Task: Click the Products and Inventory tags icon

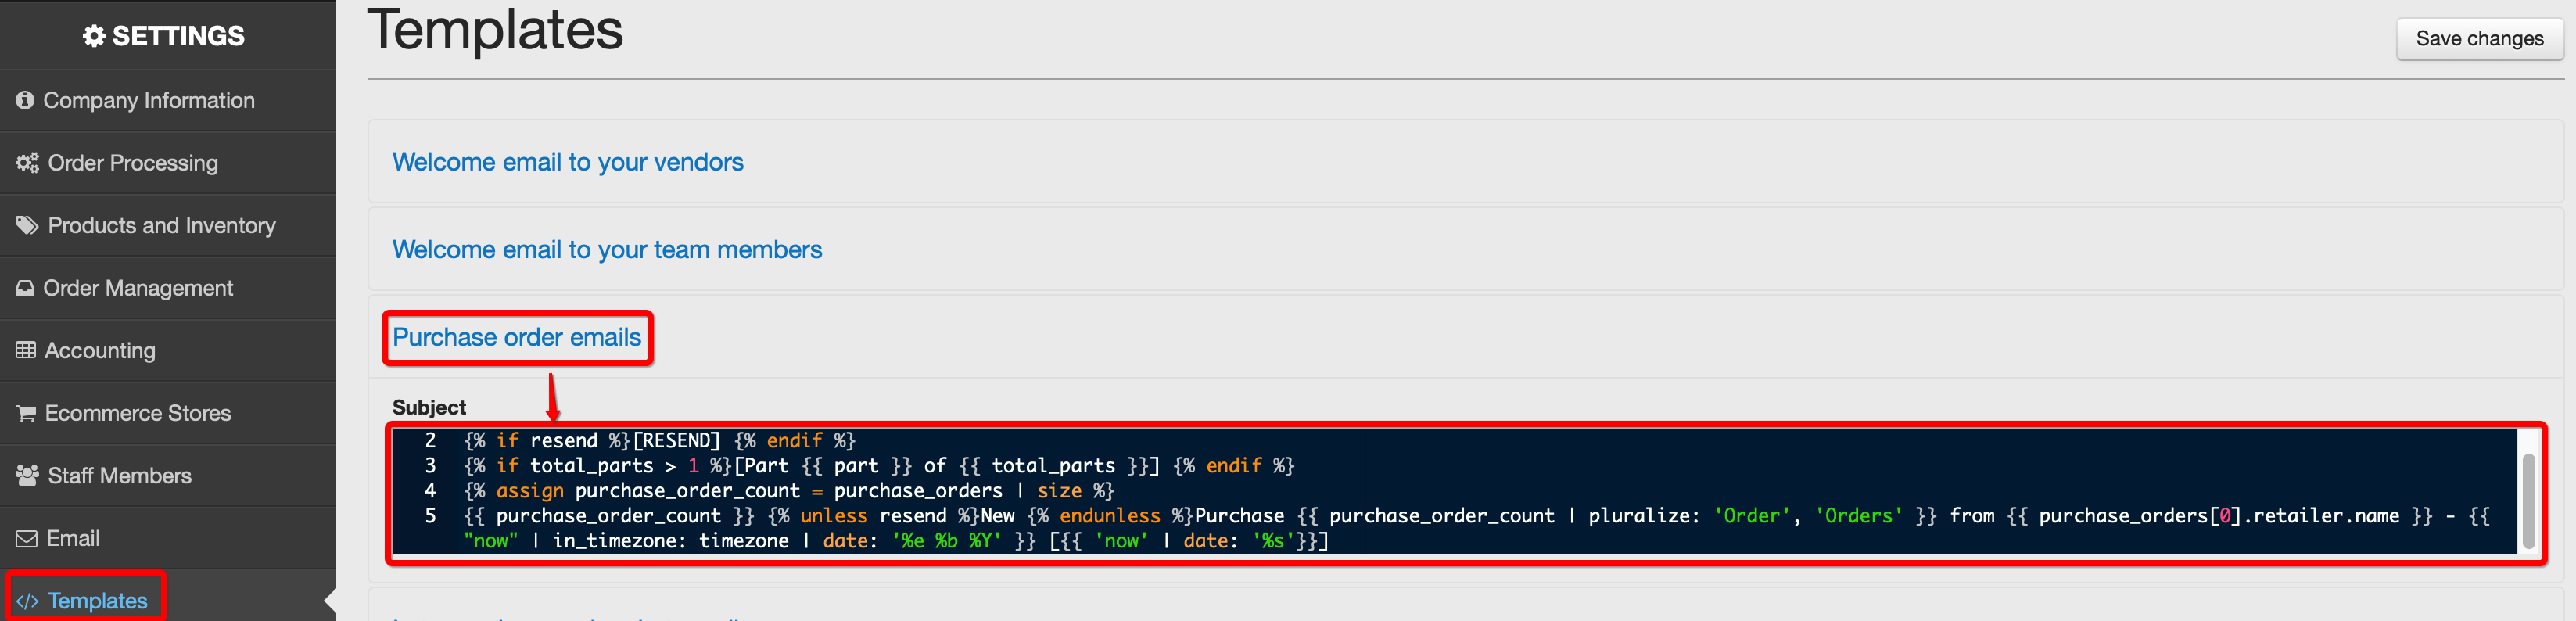Action: click(27, 225)
